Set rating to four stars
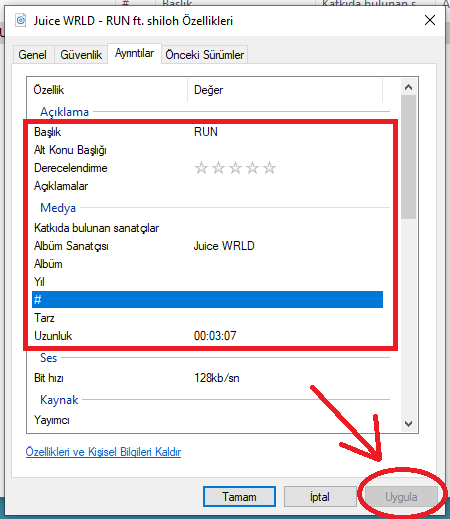The height and width of the screenshot is (519, 450). 252,168
